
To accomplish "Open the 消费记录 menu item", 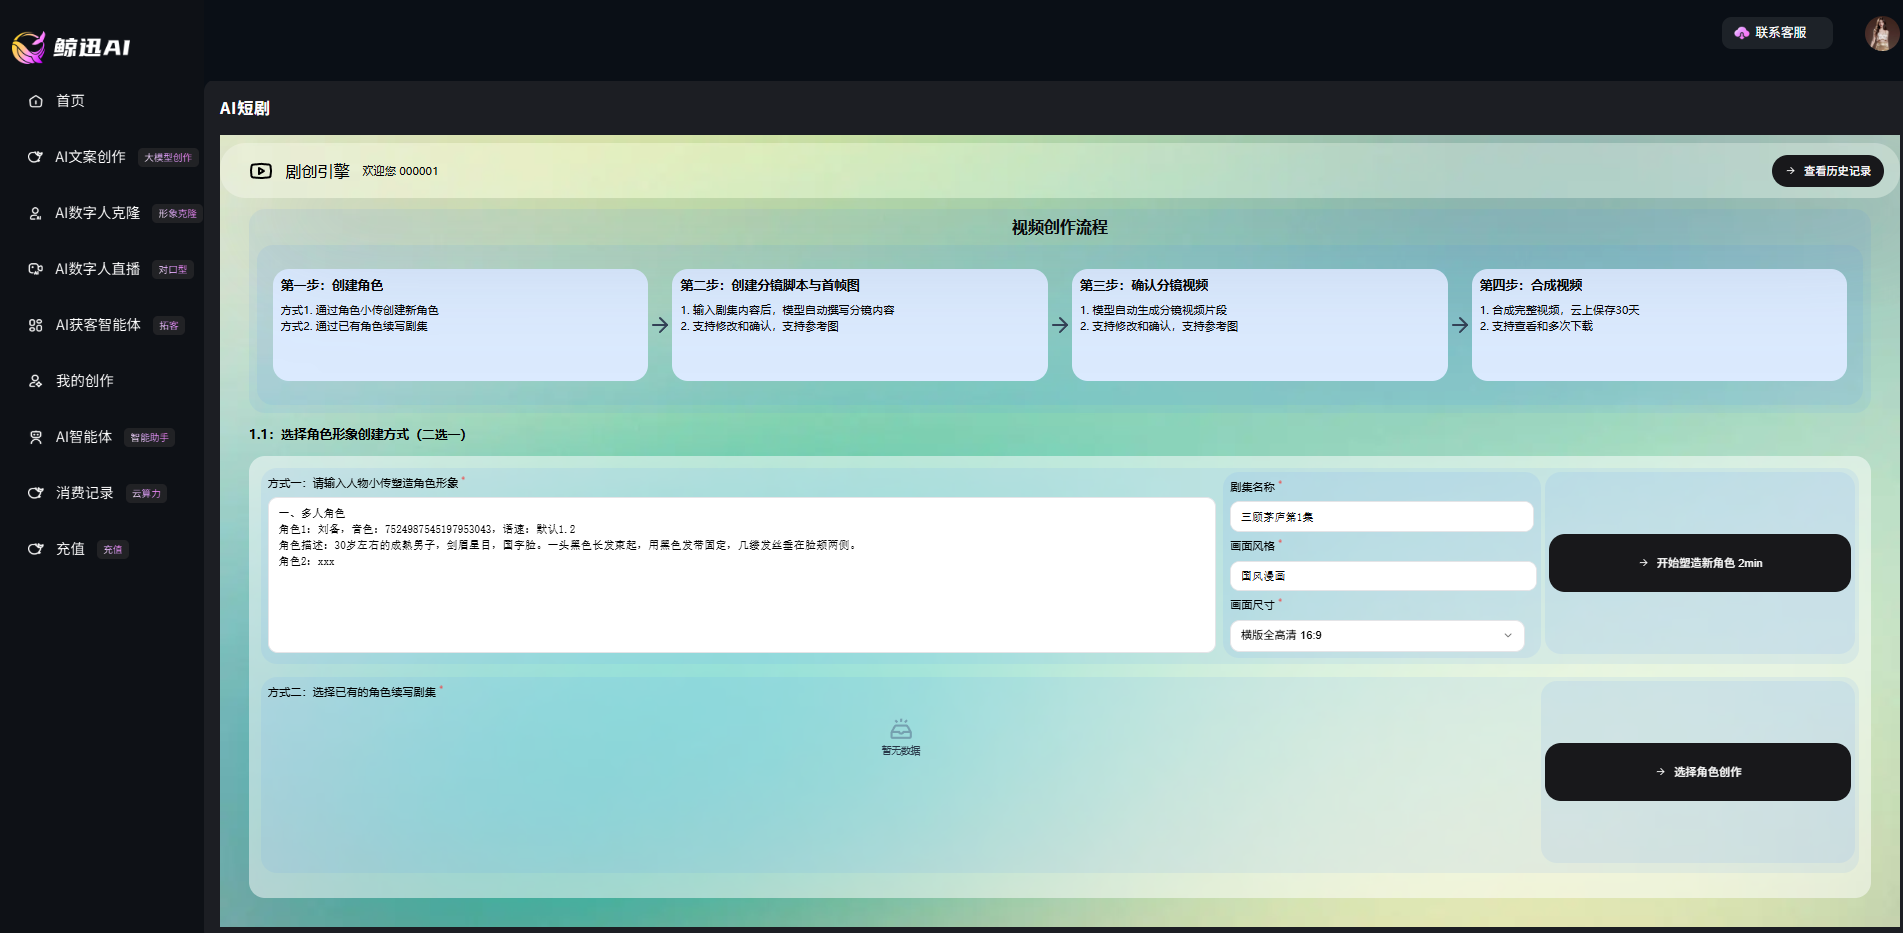I will (84, 493).
